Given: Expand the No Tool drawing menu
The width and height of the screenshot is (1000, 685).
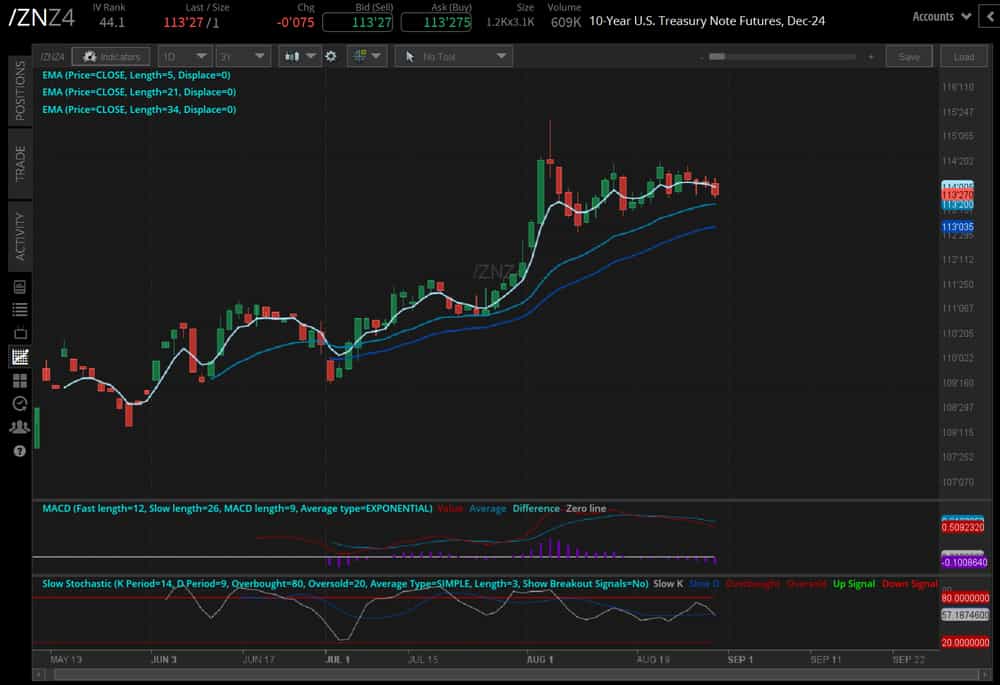Looking at the screenshot, I should pos(453,56).
